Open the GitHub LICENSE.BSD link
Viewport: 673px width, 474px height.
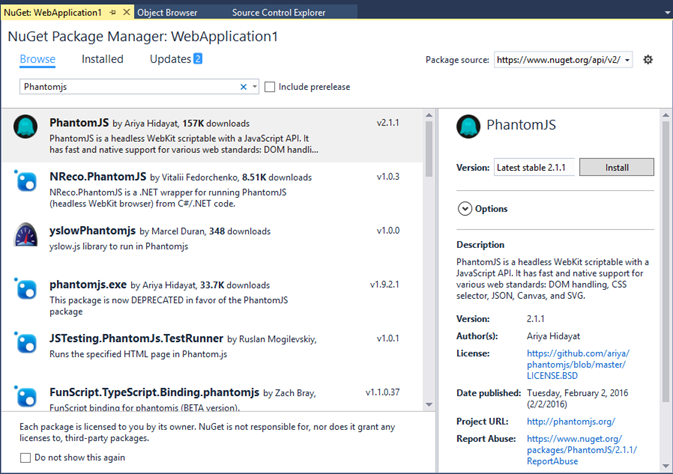578,365
